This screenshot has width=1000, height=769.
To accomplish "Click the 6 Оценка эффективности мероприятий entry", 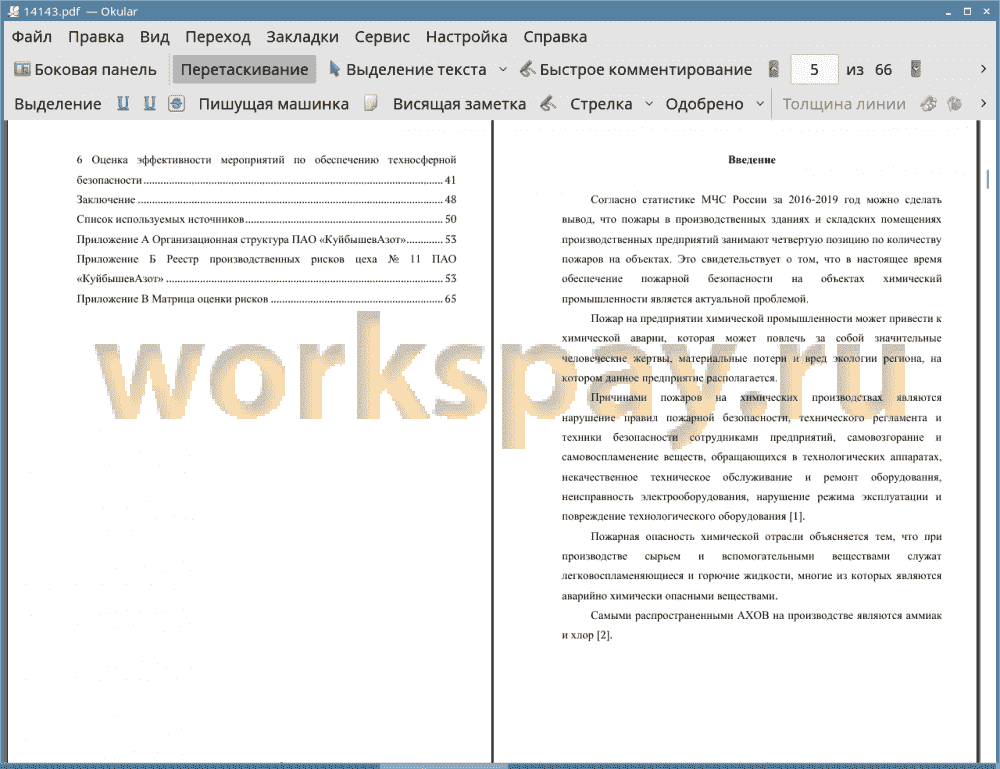I will click(x=266, y=170).
